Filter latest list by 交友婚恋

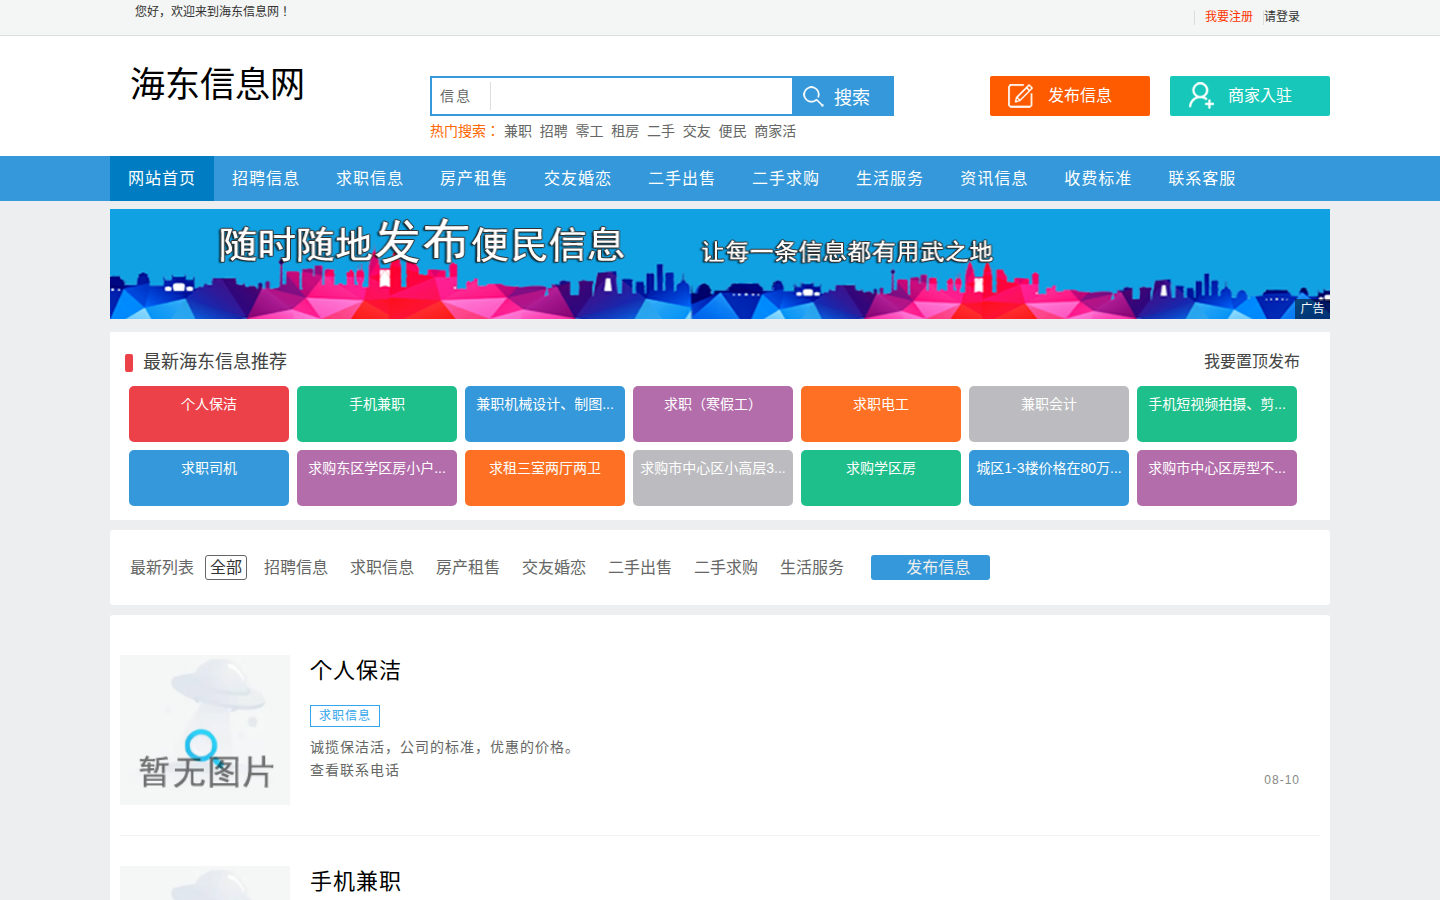click(554, 567)
